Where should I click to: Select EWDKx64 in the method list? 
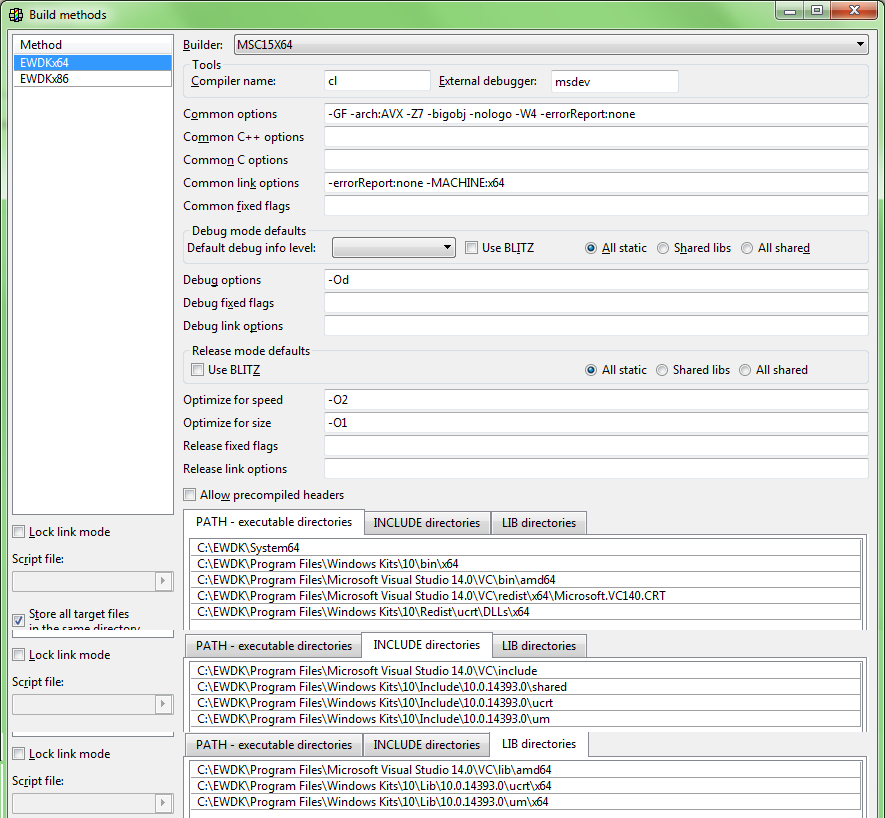coord(44,63)
